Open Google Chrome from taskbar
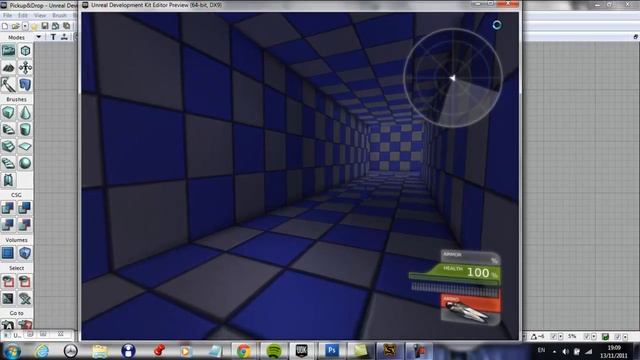Image resolution: width=640 pixels, height=360 pixels. click(x=244, y=351)
